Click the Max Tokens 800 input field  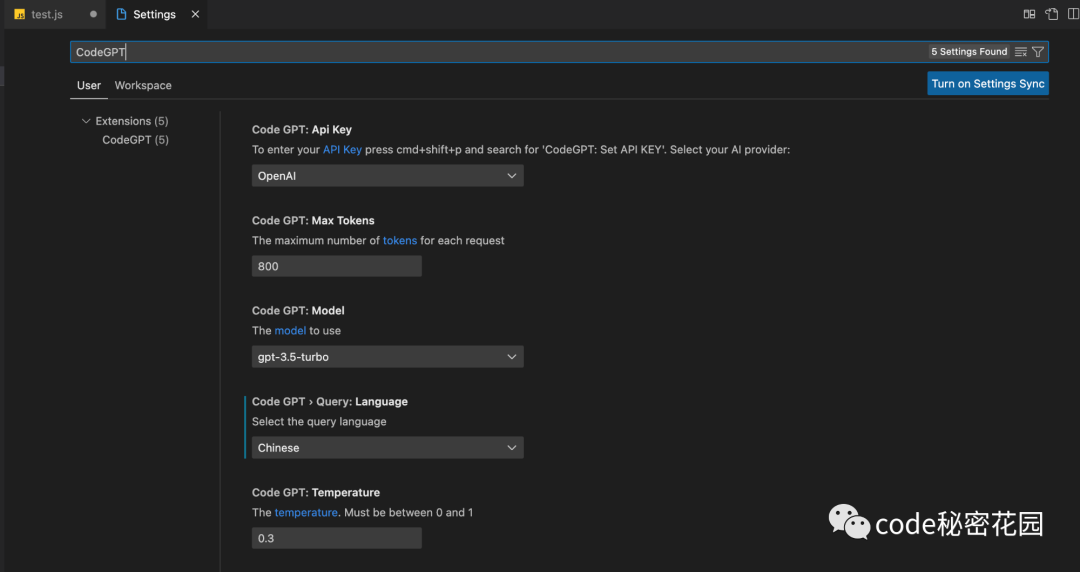(x=337, y=267)
